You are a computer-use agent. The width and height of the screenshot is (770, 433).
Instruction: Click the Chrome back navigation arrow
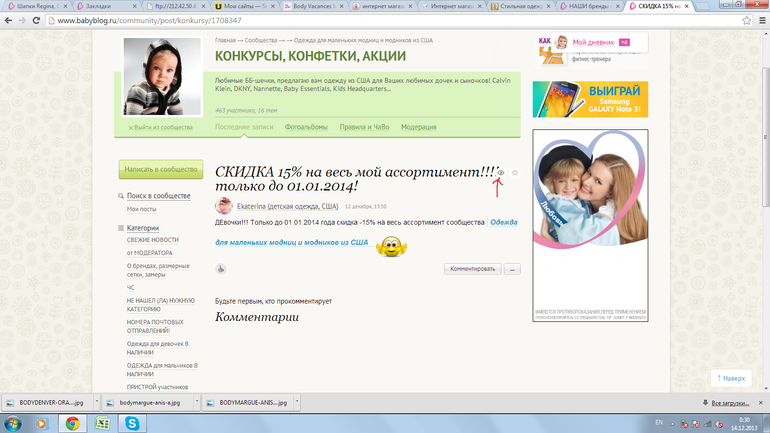(x=11, y=20)
